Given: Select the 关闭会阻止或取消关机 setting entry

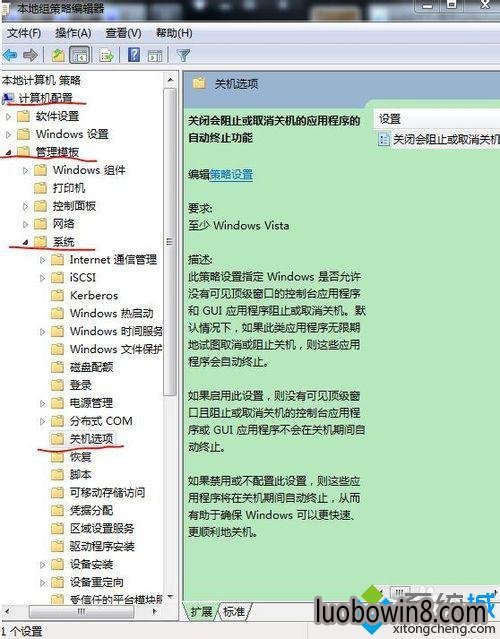Looking at the screenshot, I should coord(439,140).
